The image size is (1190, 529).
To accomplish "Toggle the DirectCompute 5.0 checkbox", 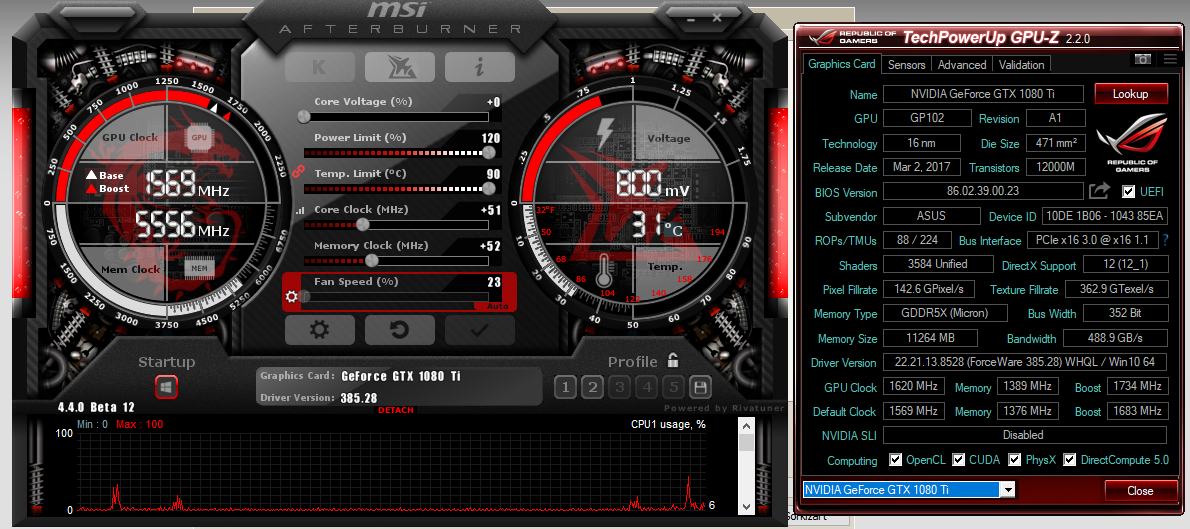I will click(x=1070, y=460).
